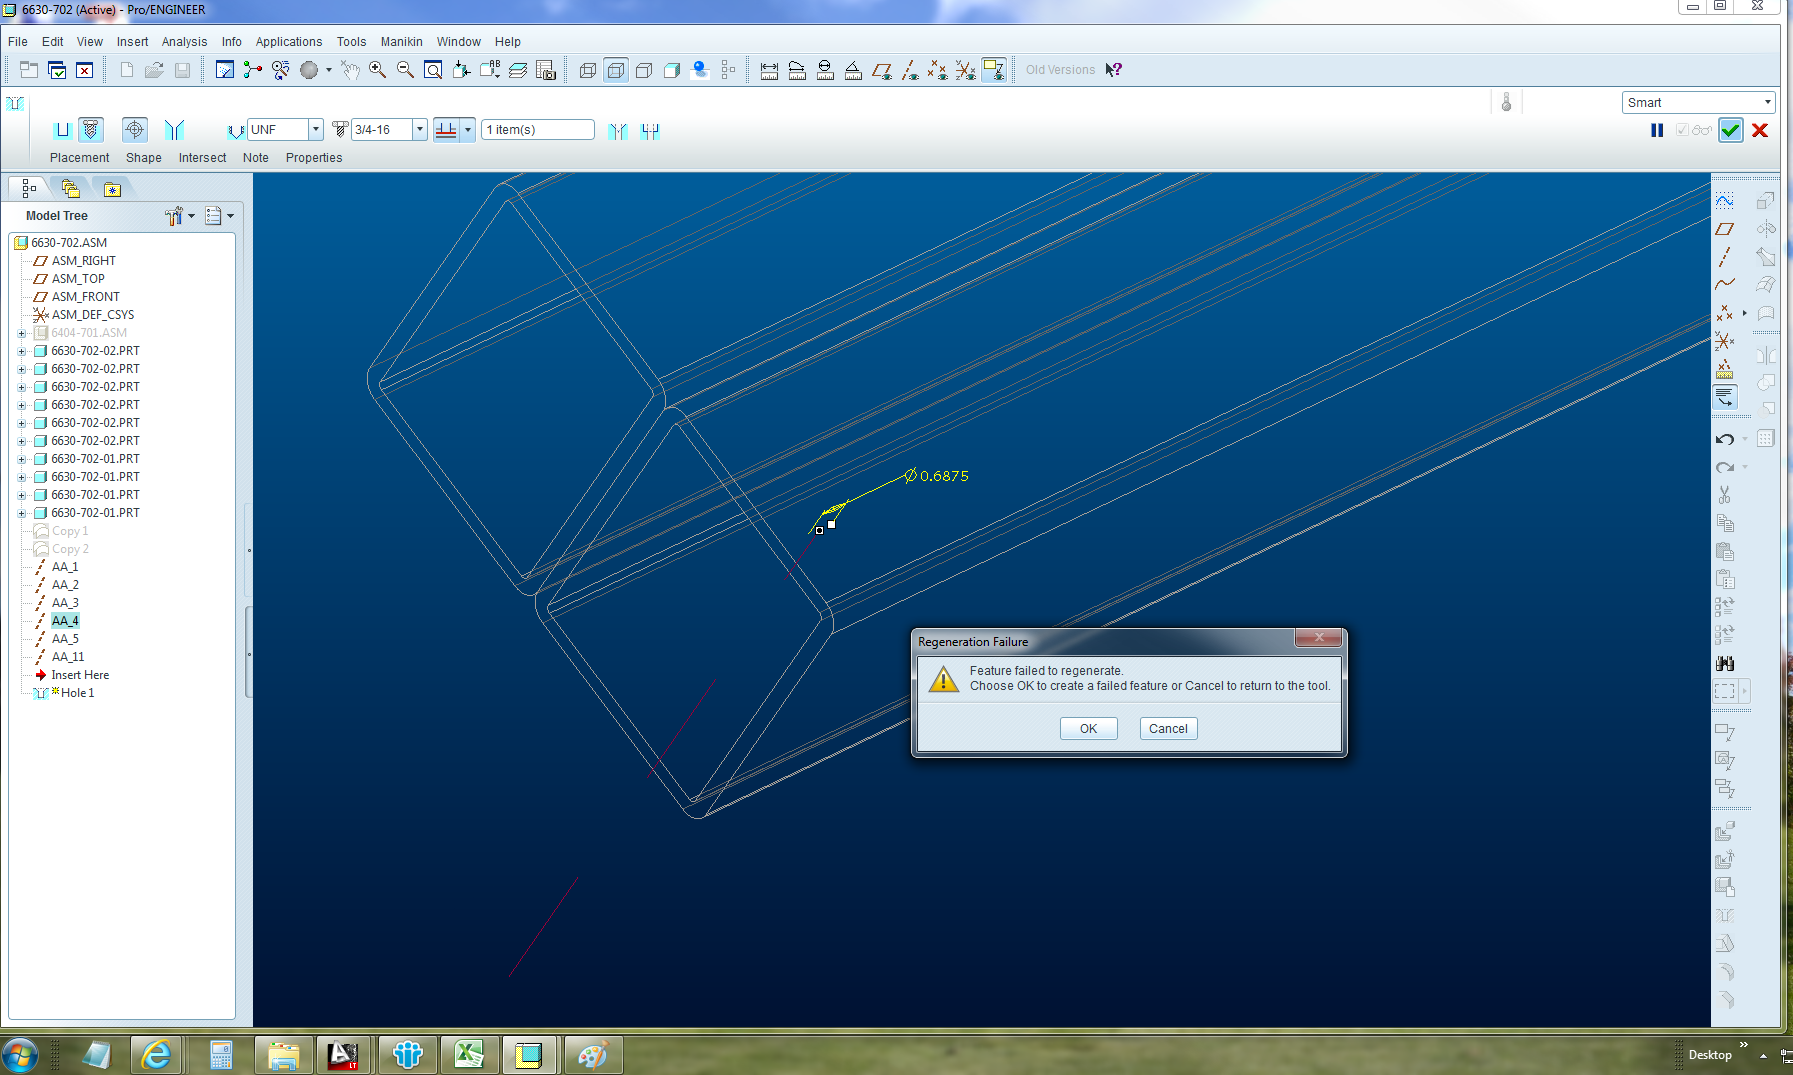This screenshot has width=1793, height=1075.
Task: Click the coordinate system tool icon
Action: click(x=1725, y=341)
